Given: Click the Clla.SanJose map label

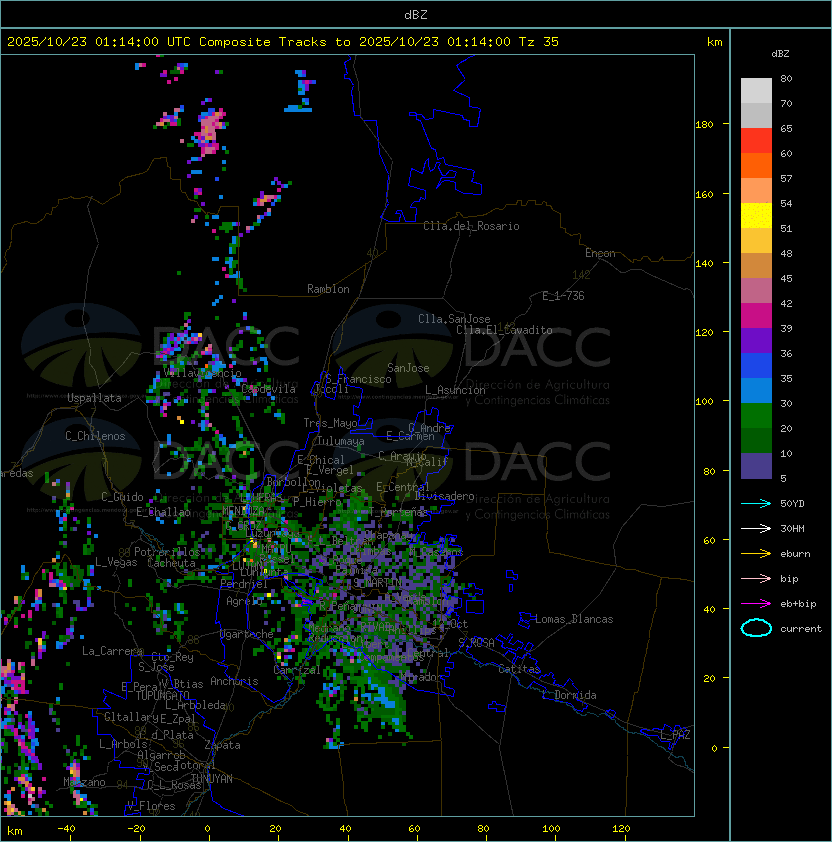Looking at the screenshot, I should click(454, 319).
